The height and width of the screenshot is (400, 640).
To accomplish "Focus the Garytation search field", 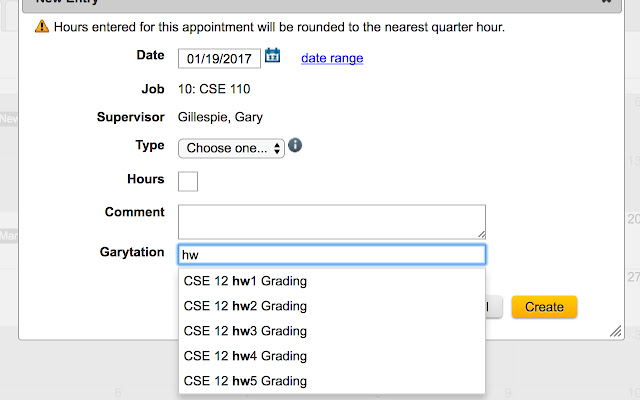I will pos(331,255).
